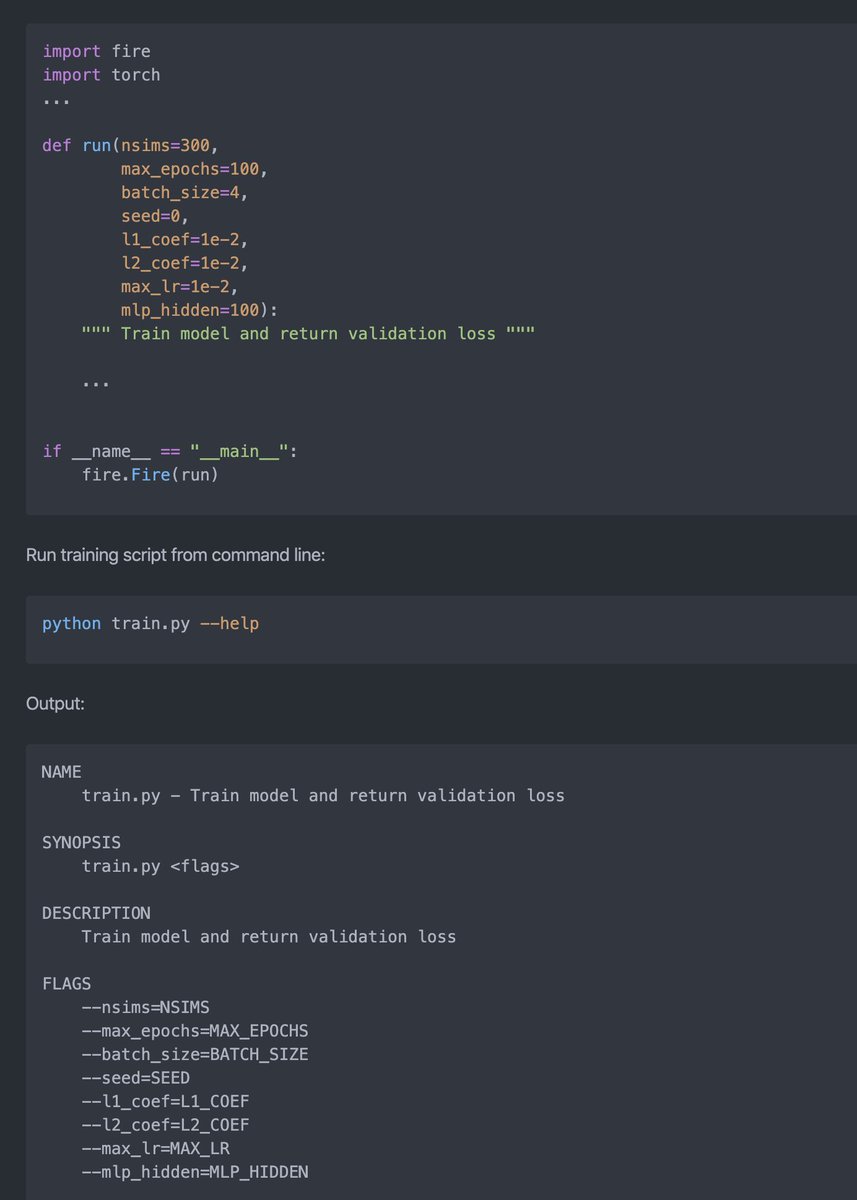Select 'def run(nsims=300,' line
Screen dimensions: 857x1200
130,145
